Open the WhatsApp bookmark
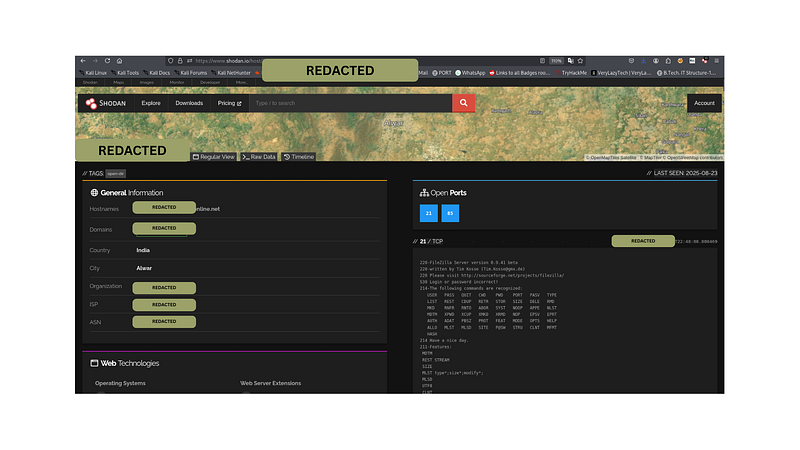This screenshot has width=800, height=450. point(470,73)
